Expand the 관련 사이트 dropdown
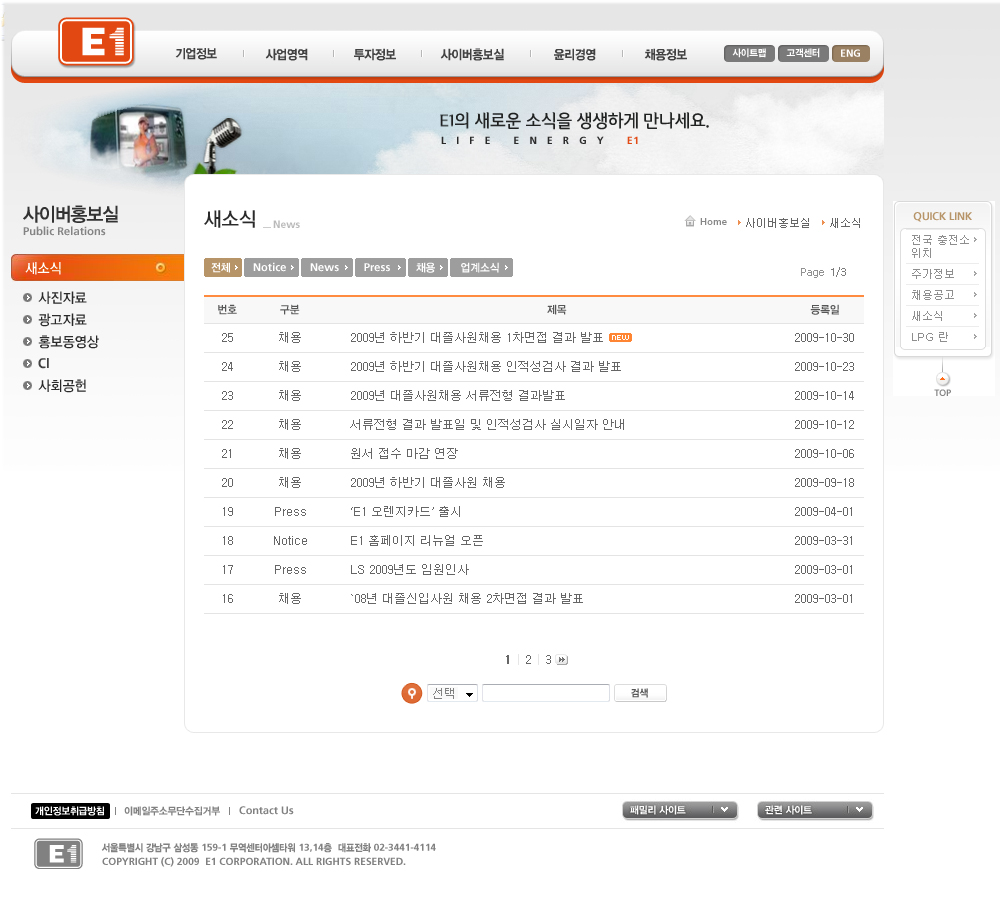The height and width of the screenshot is (897, 1000). pyautogui.click(x=814, y=810)
